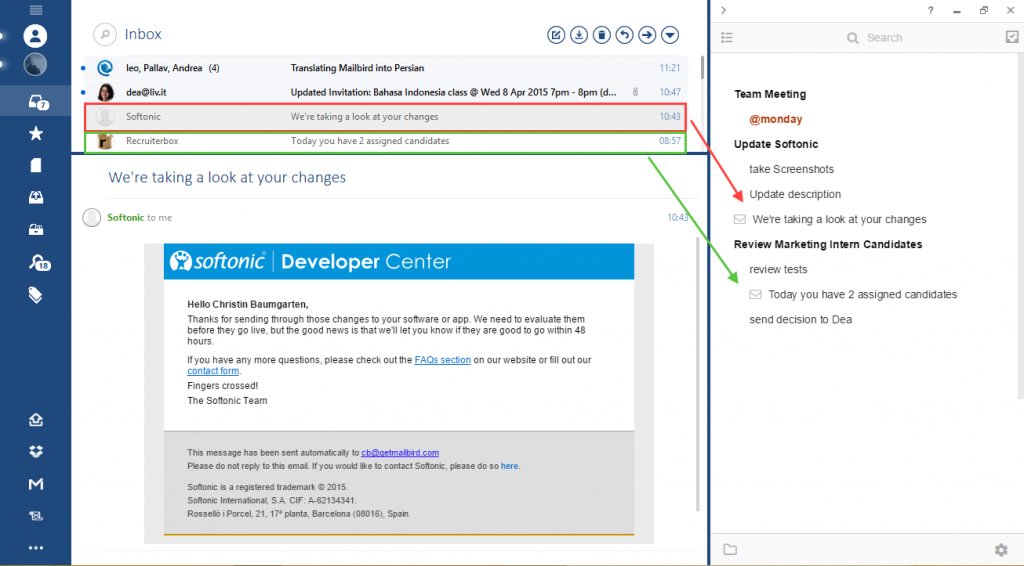
Task: Open the app icon below the Gmail icon
Action: coord(36,516)
